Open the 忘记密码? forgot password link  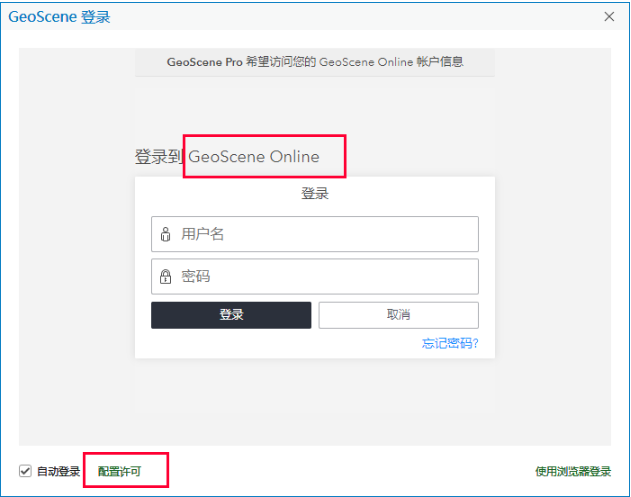(x=450, y=343)
